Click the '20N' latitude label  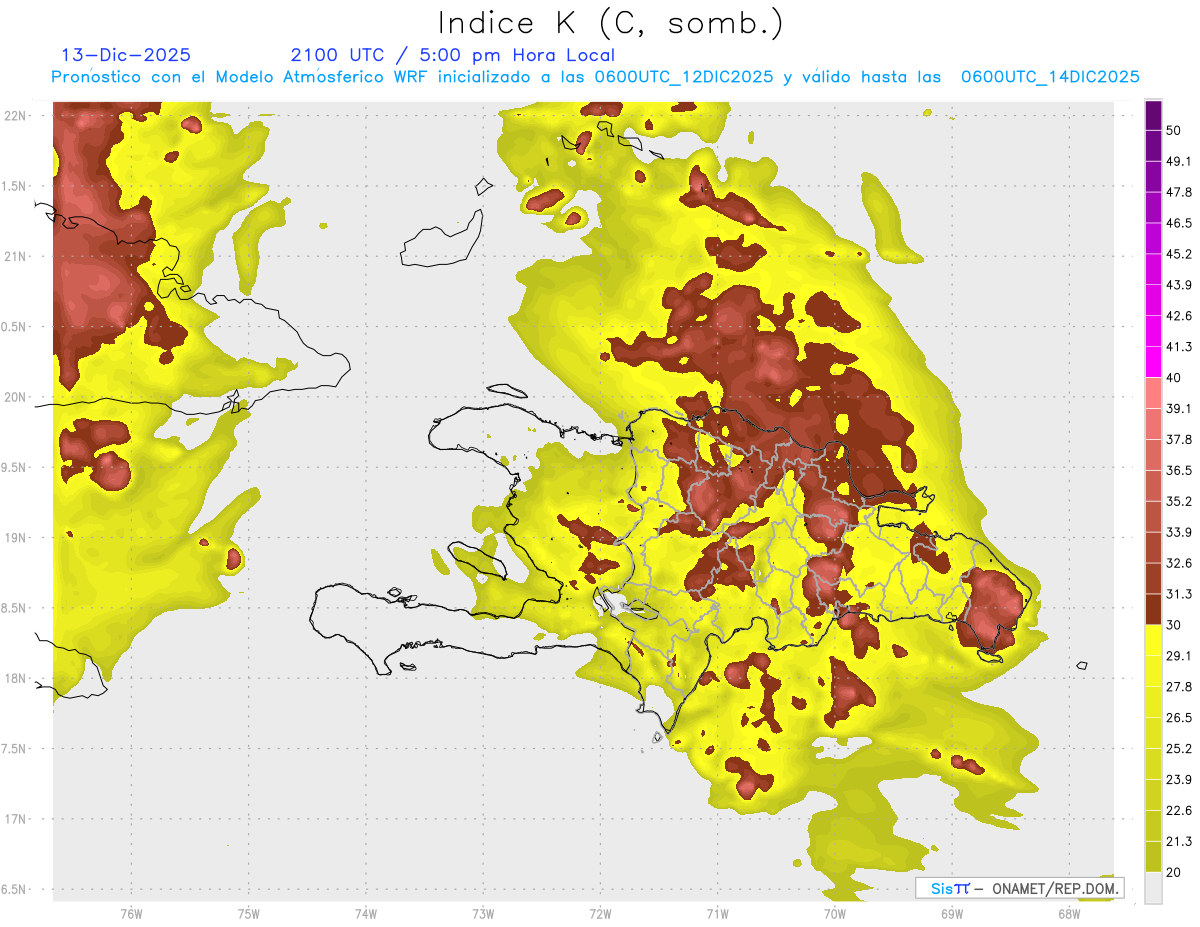[x=16, y=397]
